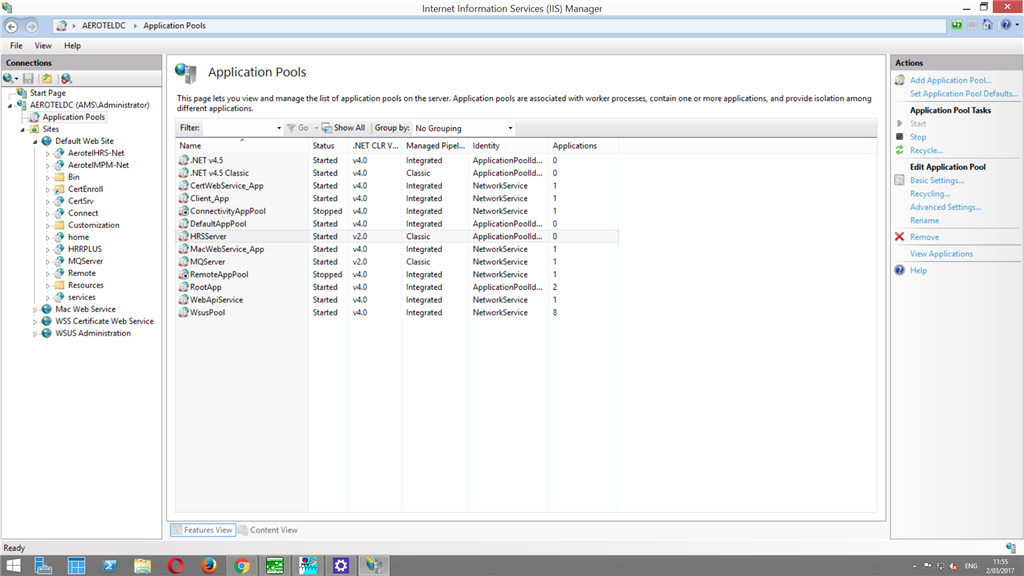Launch Server Manager from the taskbar

click(x=44, y=566)
